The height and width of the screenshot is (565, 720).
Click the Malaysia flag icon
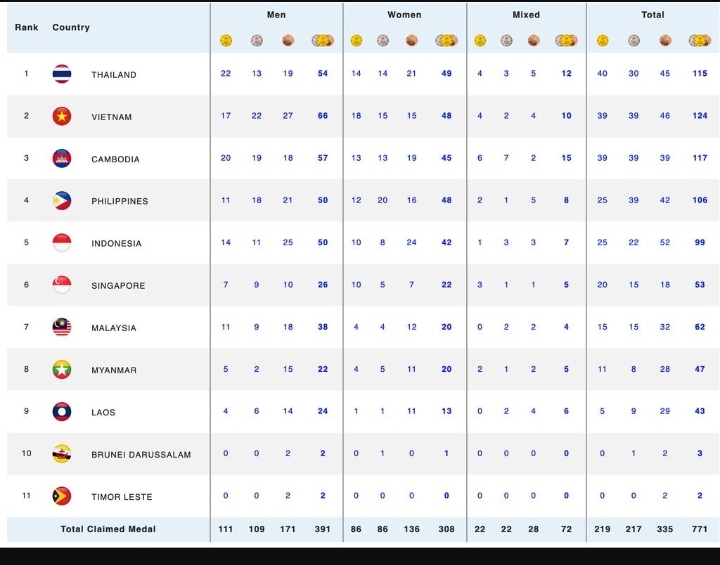coord(62,328)
